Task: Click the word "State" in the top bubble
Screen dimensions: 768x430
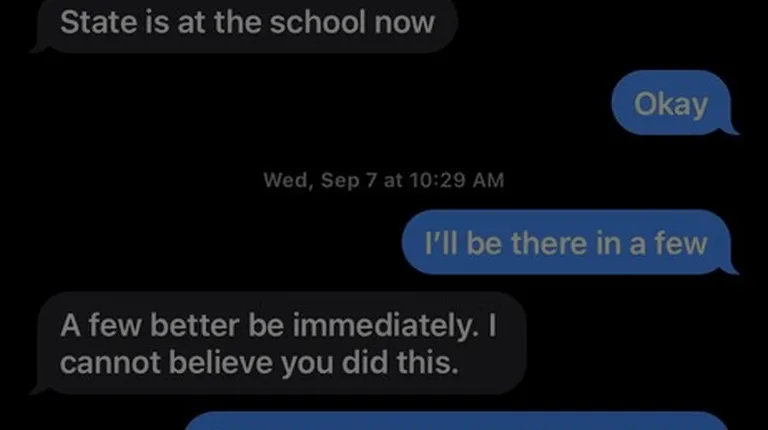Action: [98, 23]
